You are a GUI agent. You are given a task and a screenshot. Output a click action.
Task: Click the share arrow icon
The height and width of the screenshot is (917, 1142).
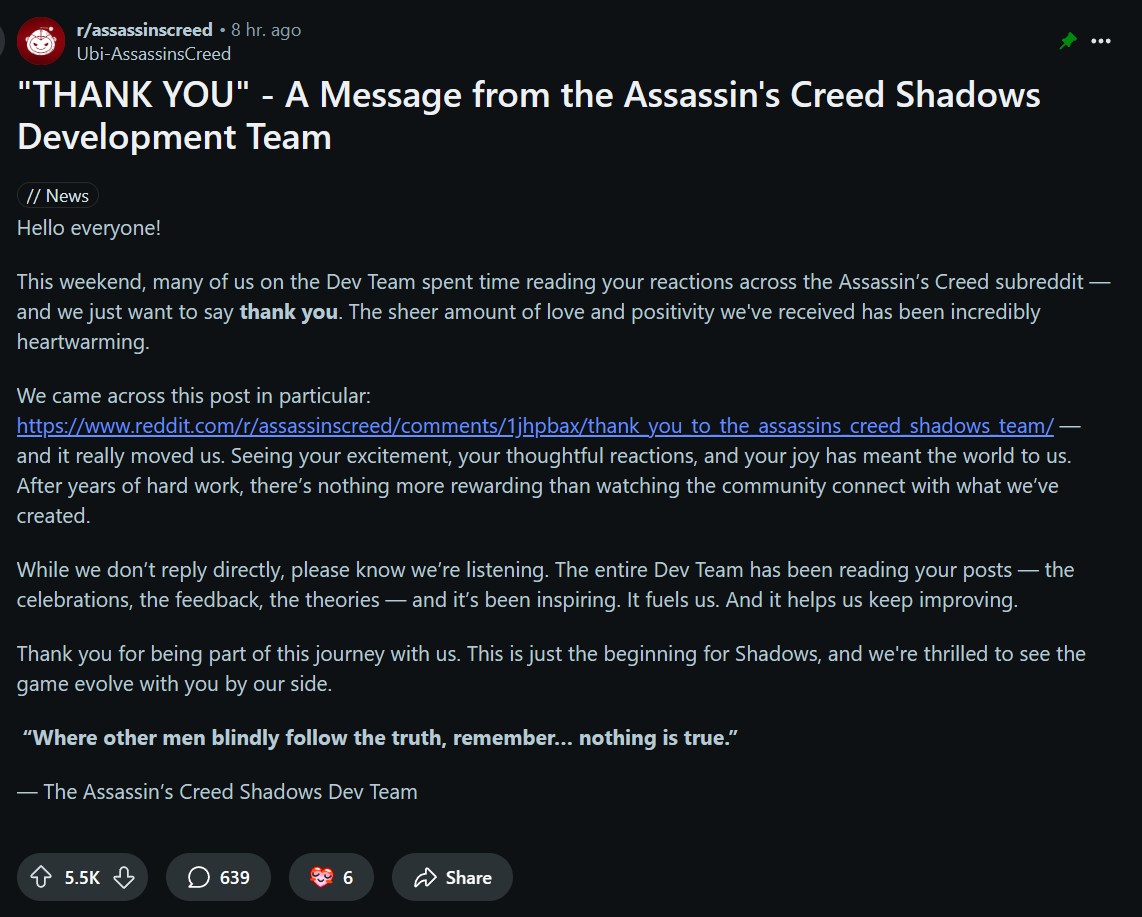[x=425, y=877]
